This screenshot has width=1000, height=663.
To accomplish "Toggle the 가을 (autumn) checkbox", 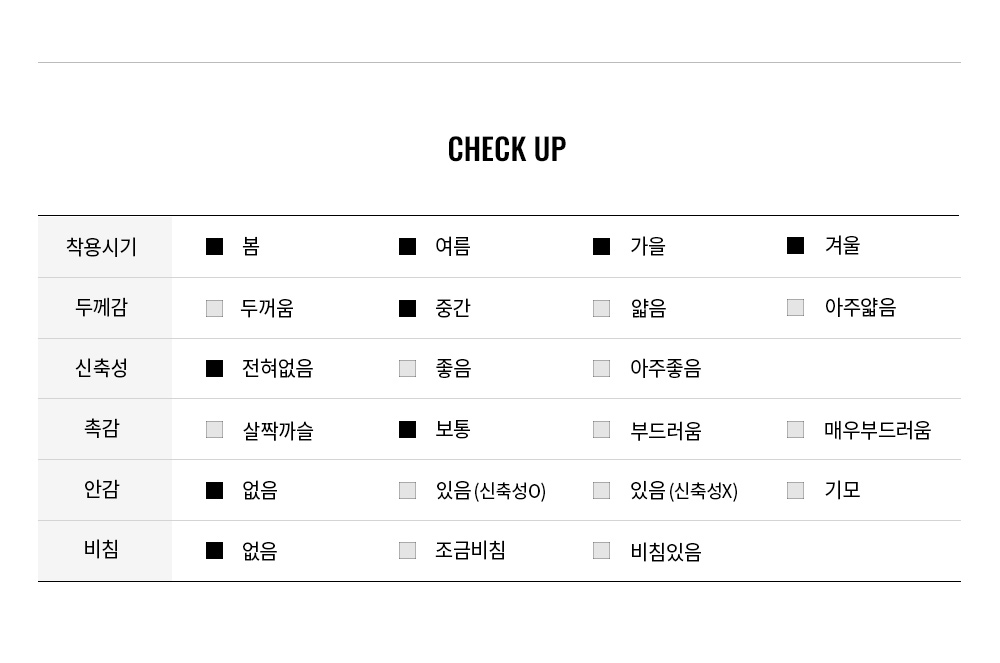I will pyautogui.click(x=601, y=247).
